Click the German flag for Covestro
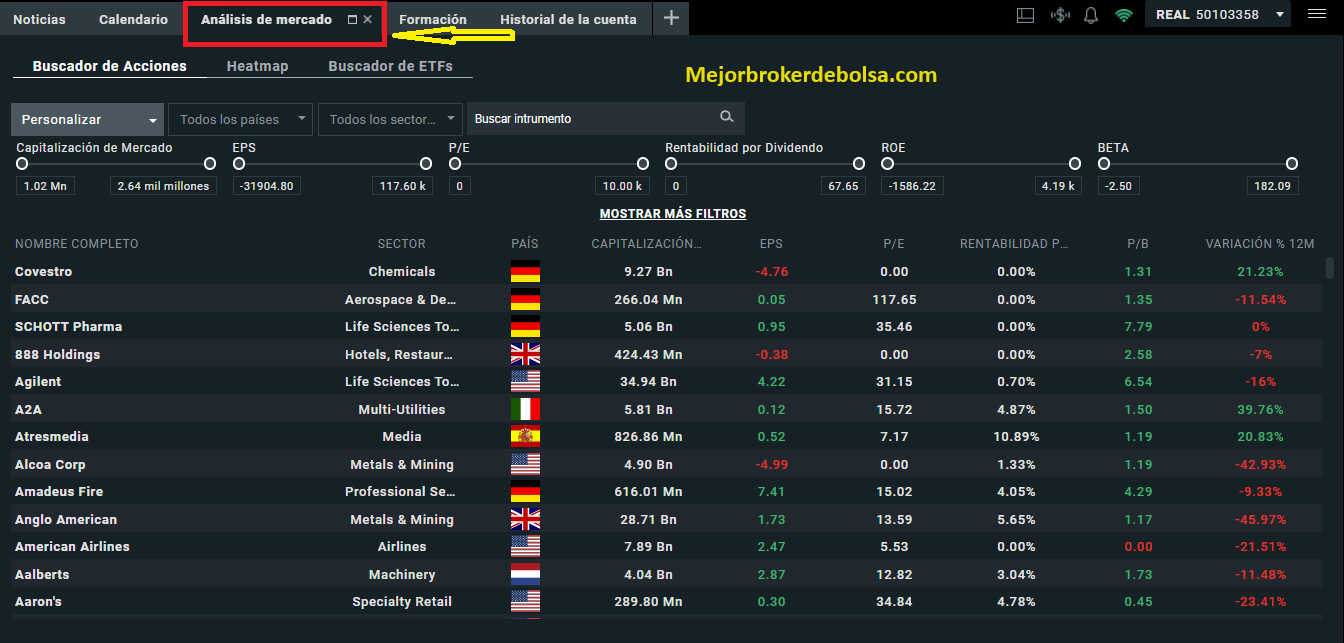The height and width of the screenshot is (643, 1344). coord(525,271)
